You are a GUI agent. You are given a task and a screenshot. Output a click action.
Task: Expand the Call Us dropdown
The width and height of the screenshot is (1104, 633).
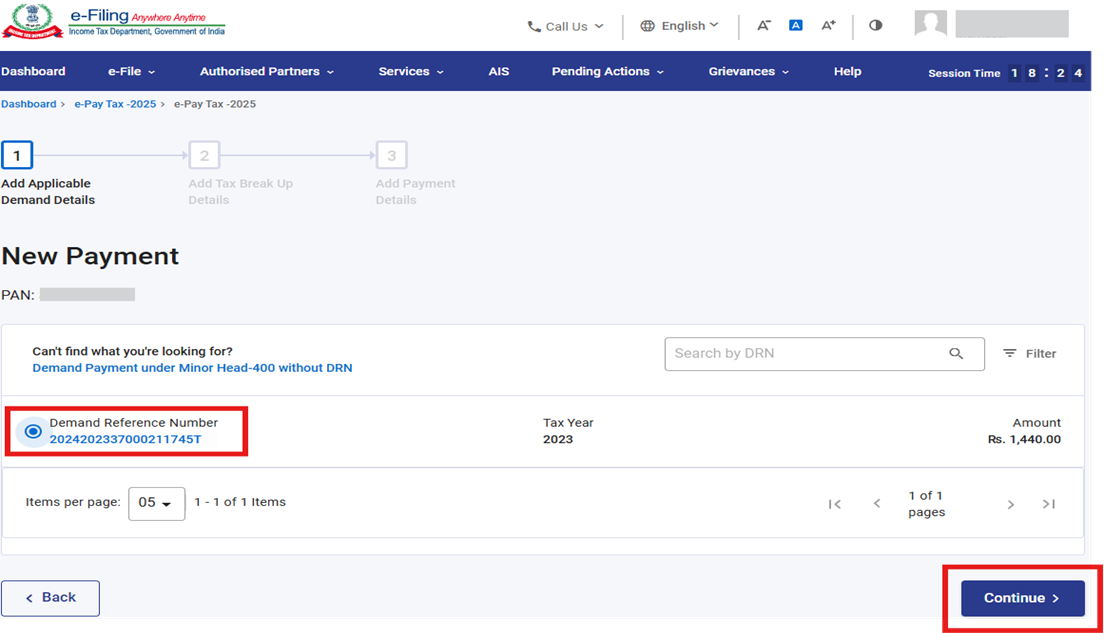tap(566, 26)
